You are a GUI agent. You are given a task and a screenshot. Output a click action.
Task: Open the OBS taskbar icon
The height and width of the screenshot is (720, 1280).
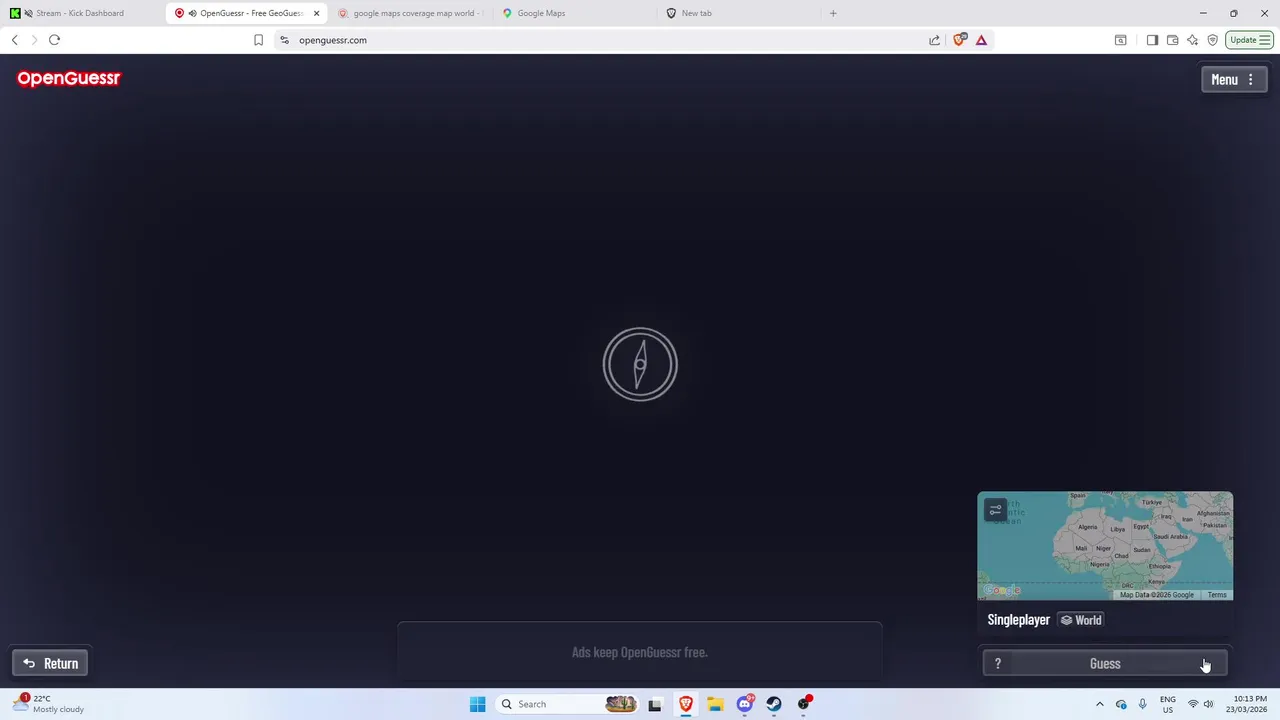coord(804,704)
